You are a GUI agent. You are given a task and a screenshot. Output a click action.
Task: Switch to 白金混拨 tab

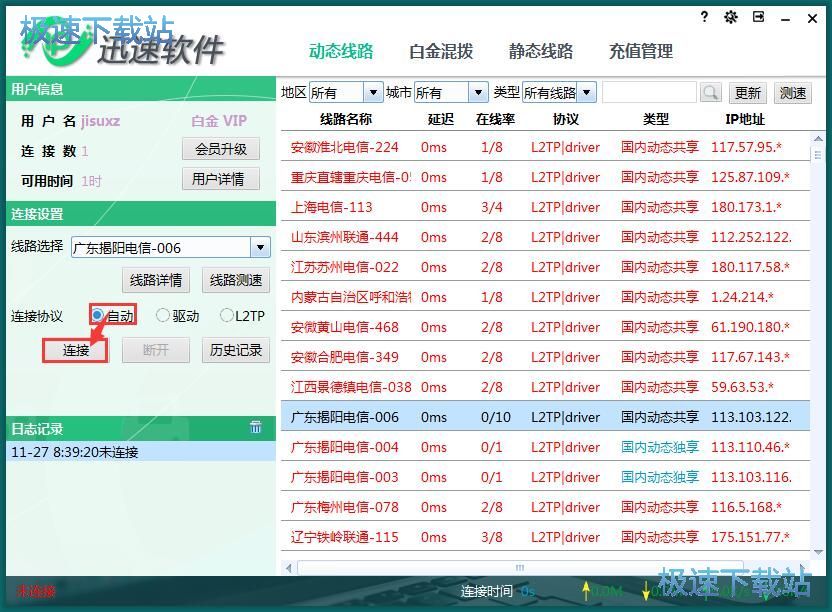coord(441,51)
